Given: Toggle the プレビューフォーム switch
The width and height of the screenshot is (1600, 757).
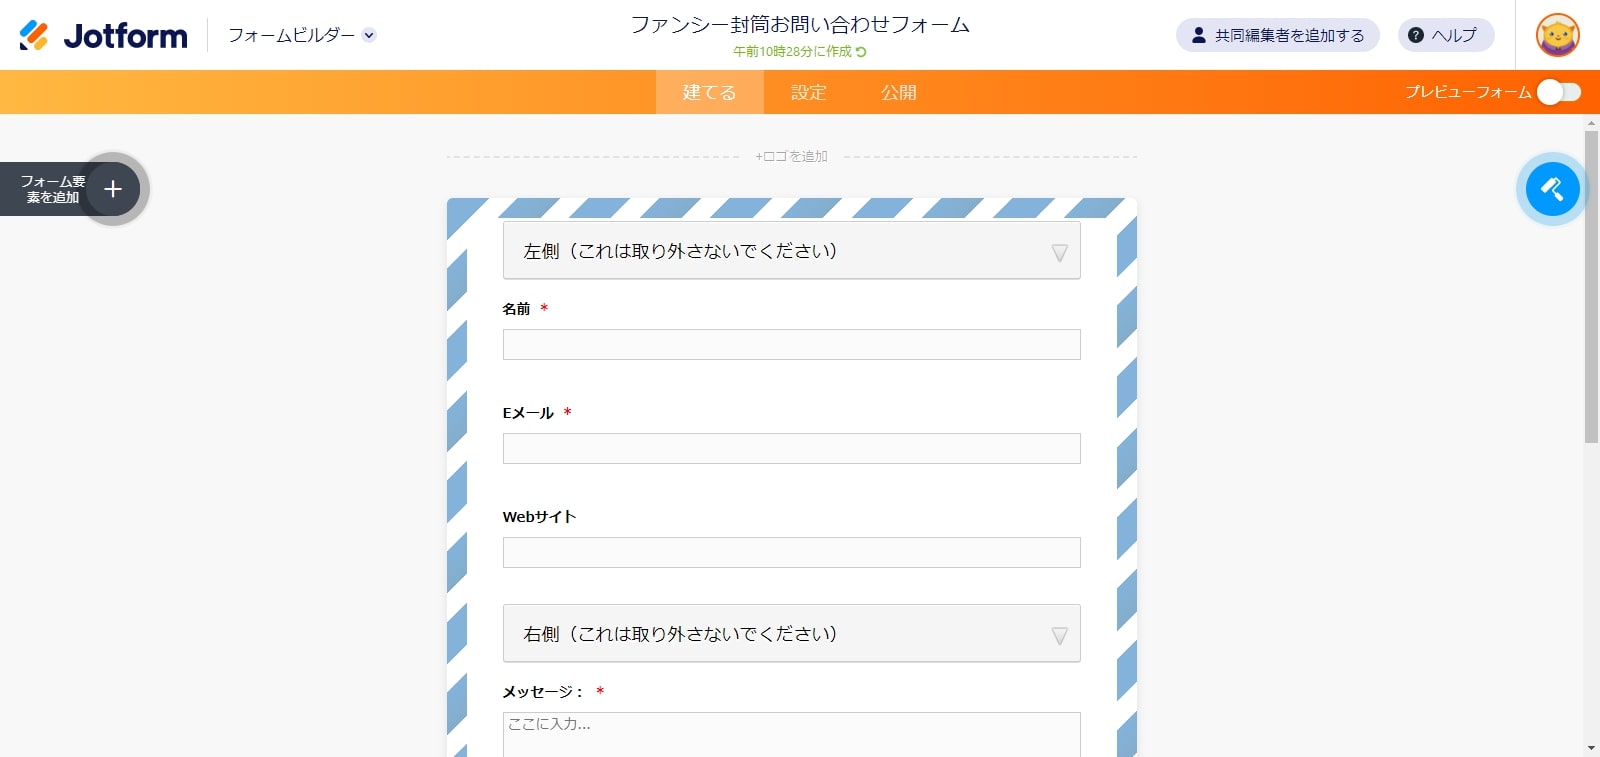Looking at the screenshot, I should 1558,92.
